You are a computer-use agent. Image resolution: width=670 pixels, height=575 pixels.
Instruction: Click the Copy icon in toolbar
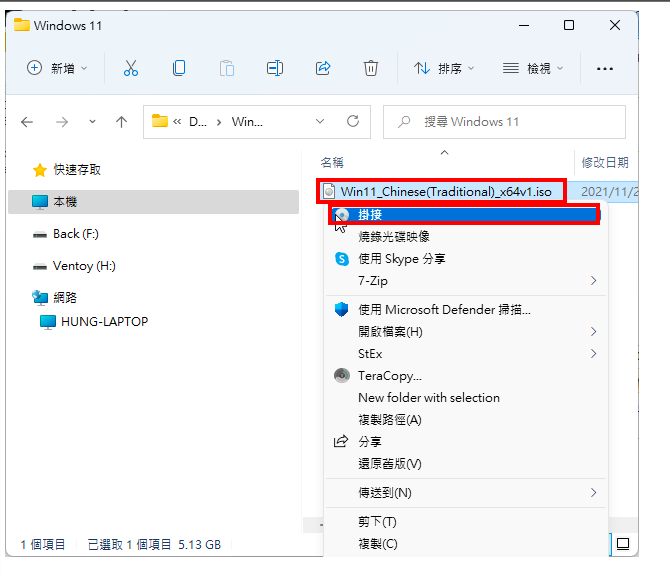(179, 68)
